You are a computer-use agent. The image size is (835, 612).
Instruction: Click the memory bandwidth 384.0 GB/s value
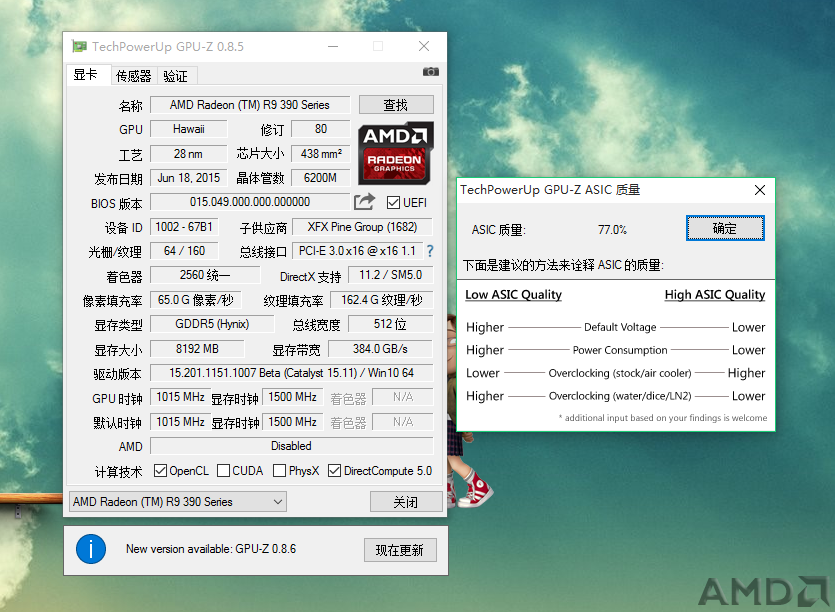pyautogui.click(x=381, y=349)
